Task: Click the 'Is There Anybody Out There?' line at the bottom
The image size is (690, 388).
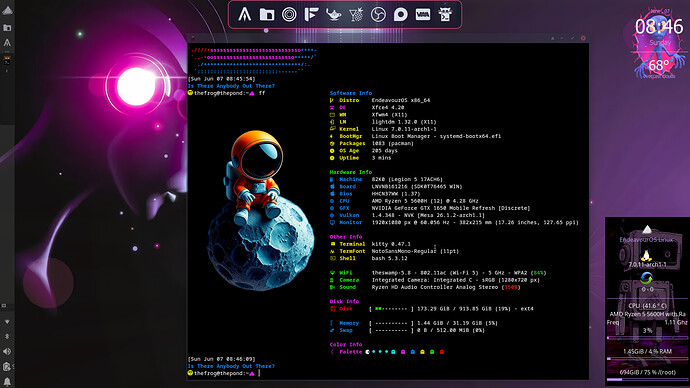Action: (231, 366)
